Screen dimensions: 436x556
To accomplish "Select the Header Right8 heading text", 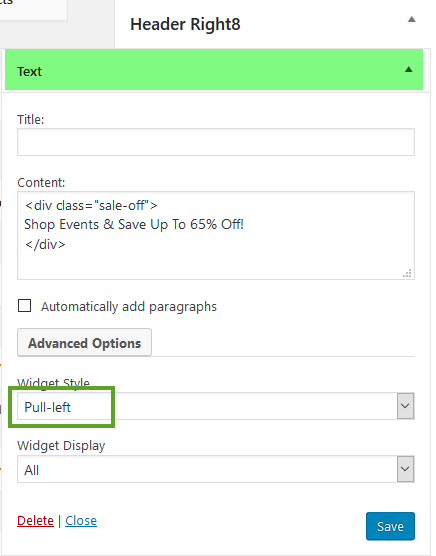I will 185,24.
